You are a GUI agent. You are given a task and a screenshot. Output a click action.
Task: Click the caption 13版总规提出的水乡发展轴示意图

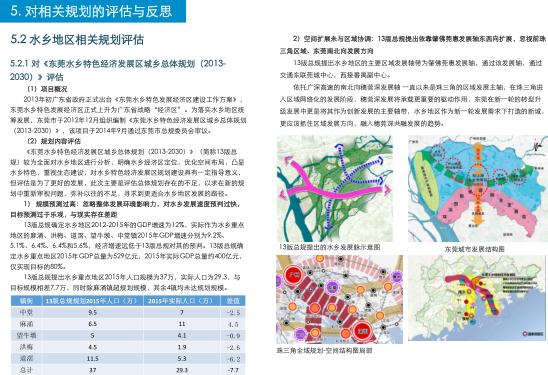point(330,247)
